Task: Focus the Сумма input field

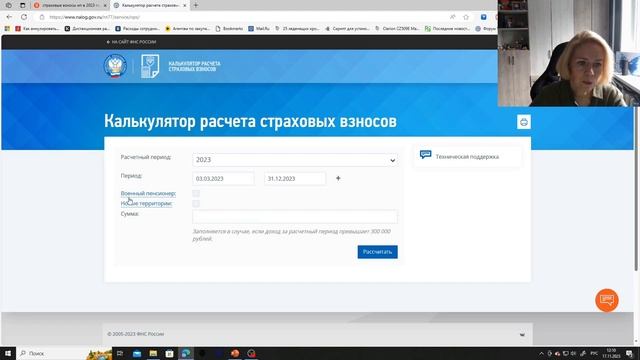Action: pyautogui.click(x=295, y=217)
